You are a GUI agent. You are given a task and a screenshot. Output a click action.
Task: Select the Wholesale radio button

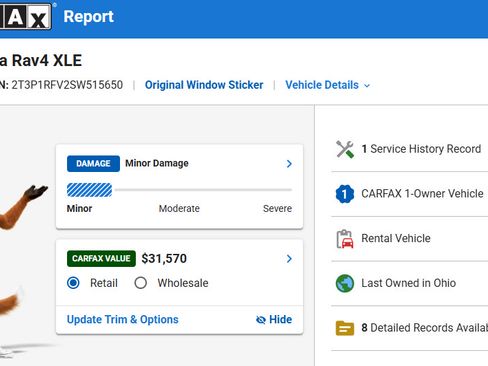point(141,283)
